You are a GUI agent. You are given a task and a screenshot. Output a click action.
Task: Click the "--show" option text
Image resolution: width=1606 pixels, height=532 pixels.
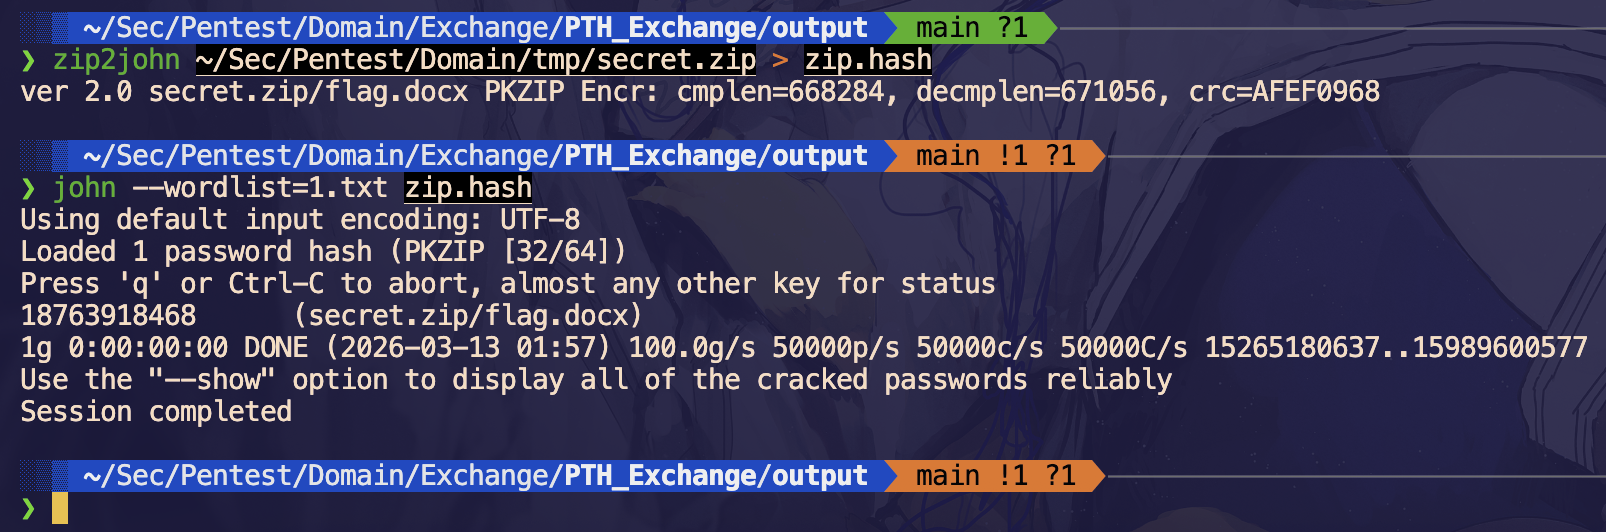pos(211,380)
